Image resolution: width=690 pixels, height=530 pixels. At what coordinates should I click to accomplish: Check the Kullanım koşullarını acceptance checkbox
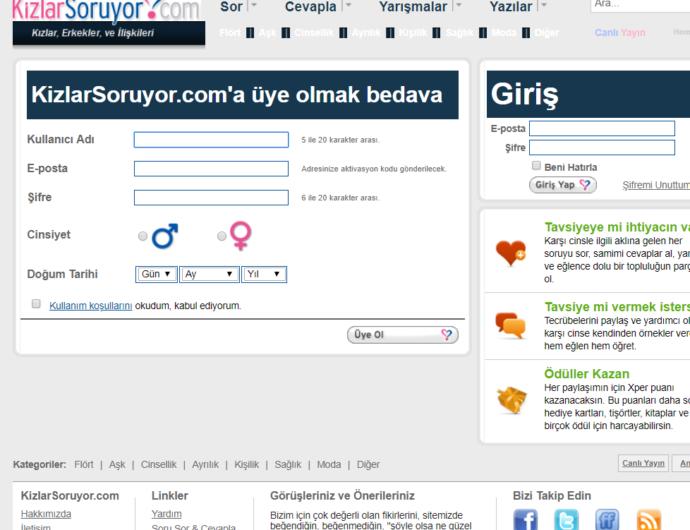click(36, 304)
